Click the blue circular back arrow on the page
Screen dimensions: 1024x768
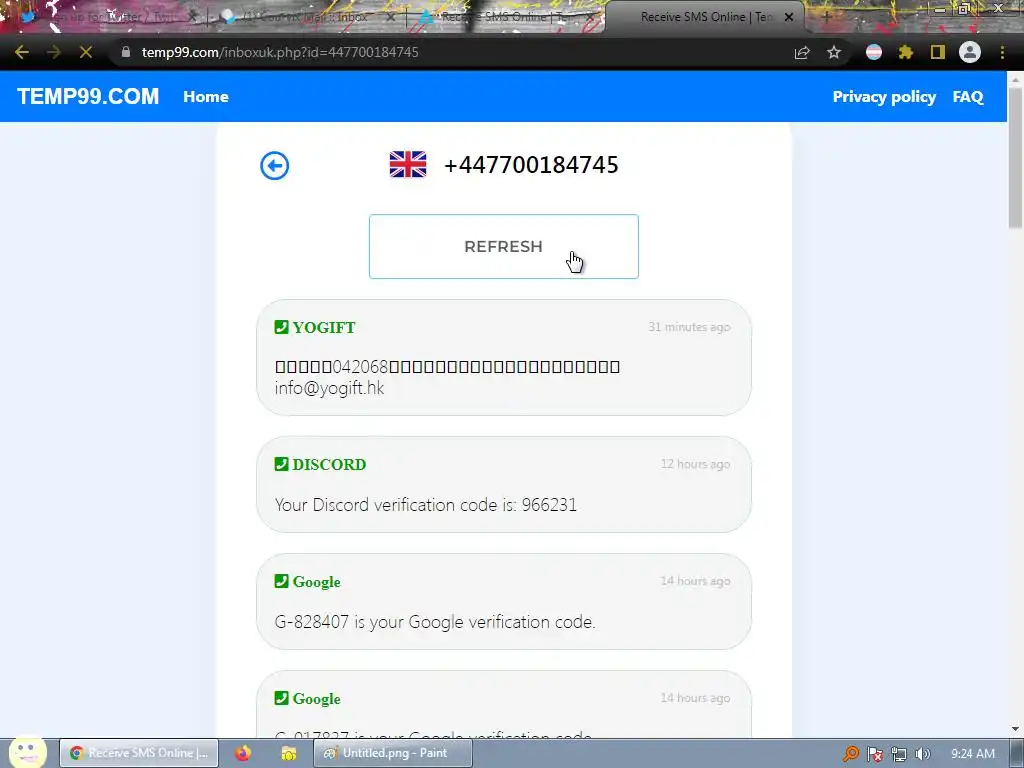pyautogui.click(x=274, y=165)
